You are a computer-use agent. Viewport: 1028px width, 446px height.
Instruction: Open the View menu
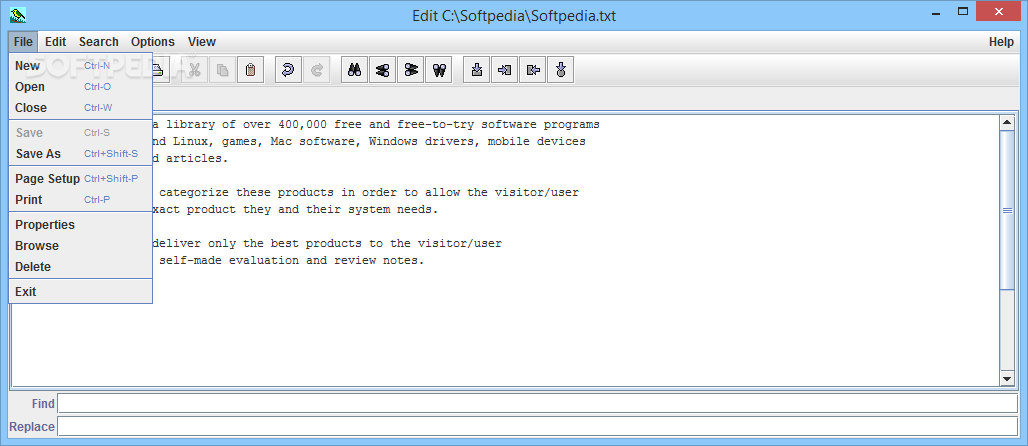(202, 41)
